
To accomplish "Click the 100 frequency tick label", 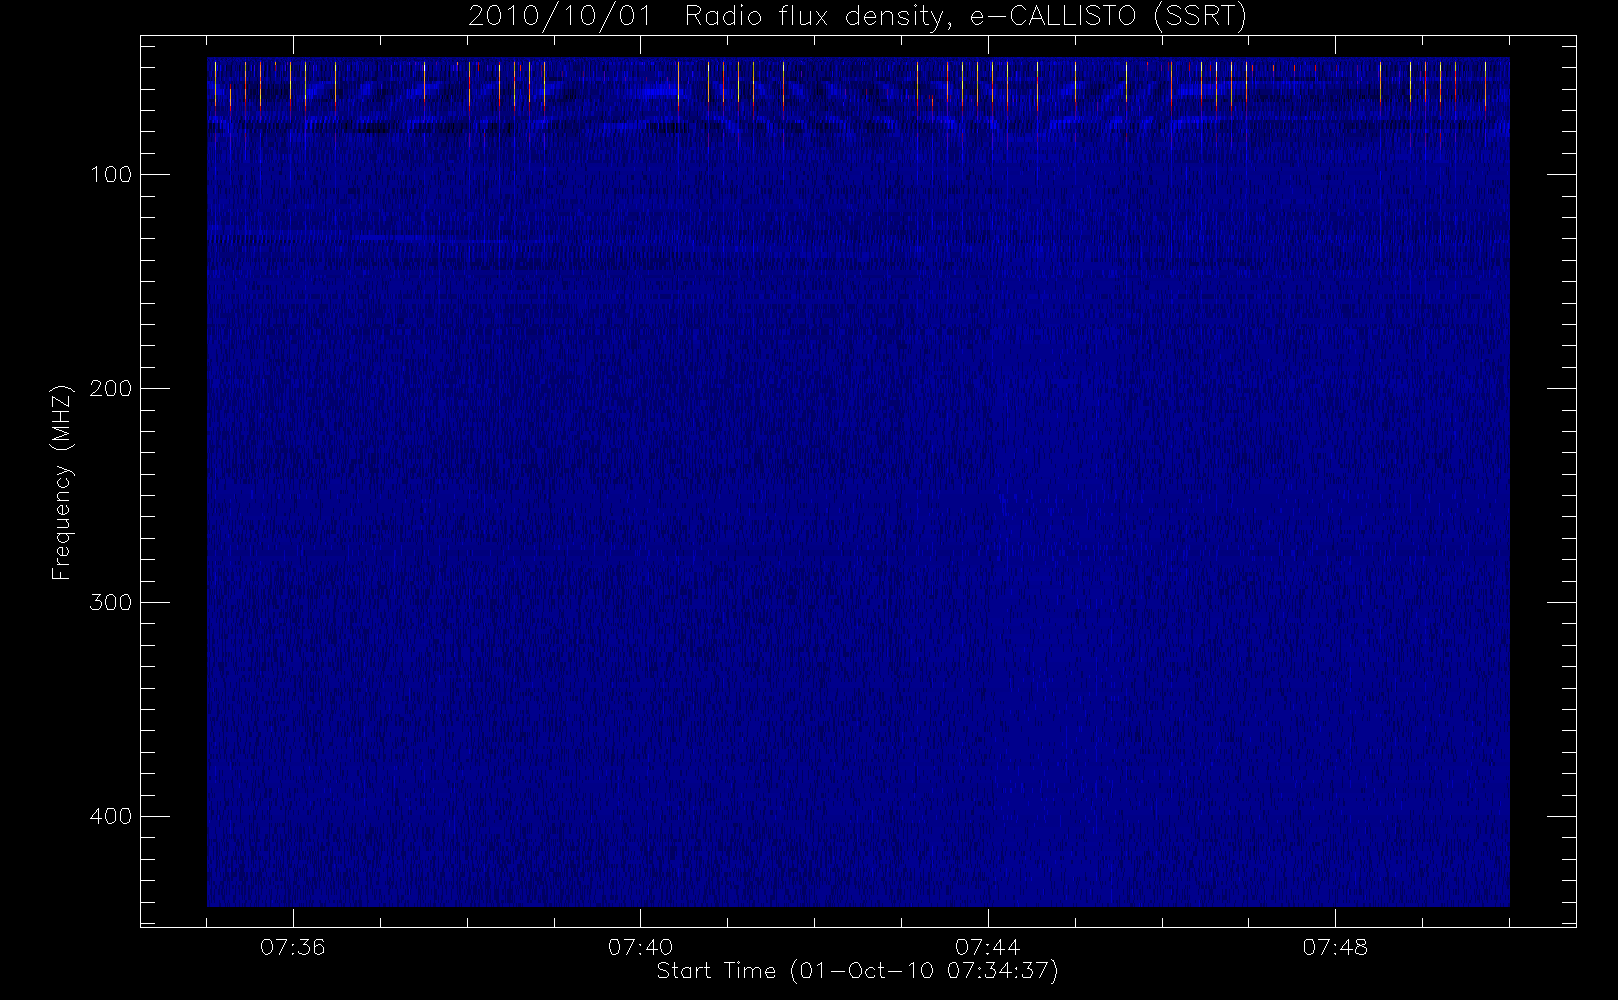I will [111, 175].
